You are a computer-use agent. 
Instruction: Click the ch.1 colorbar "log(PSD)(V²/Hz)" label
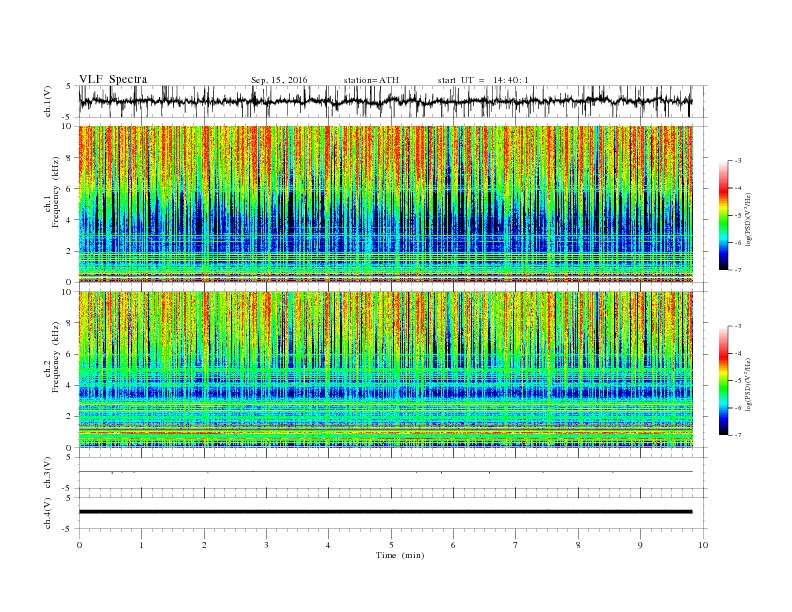coord(748,219)
